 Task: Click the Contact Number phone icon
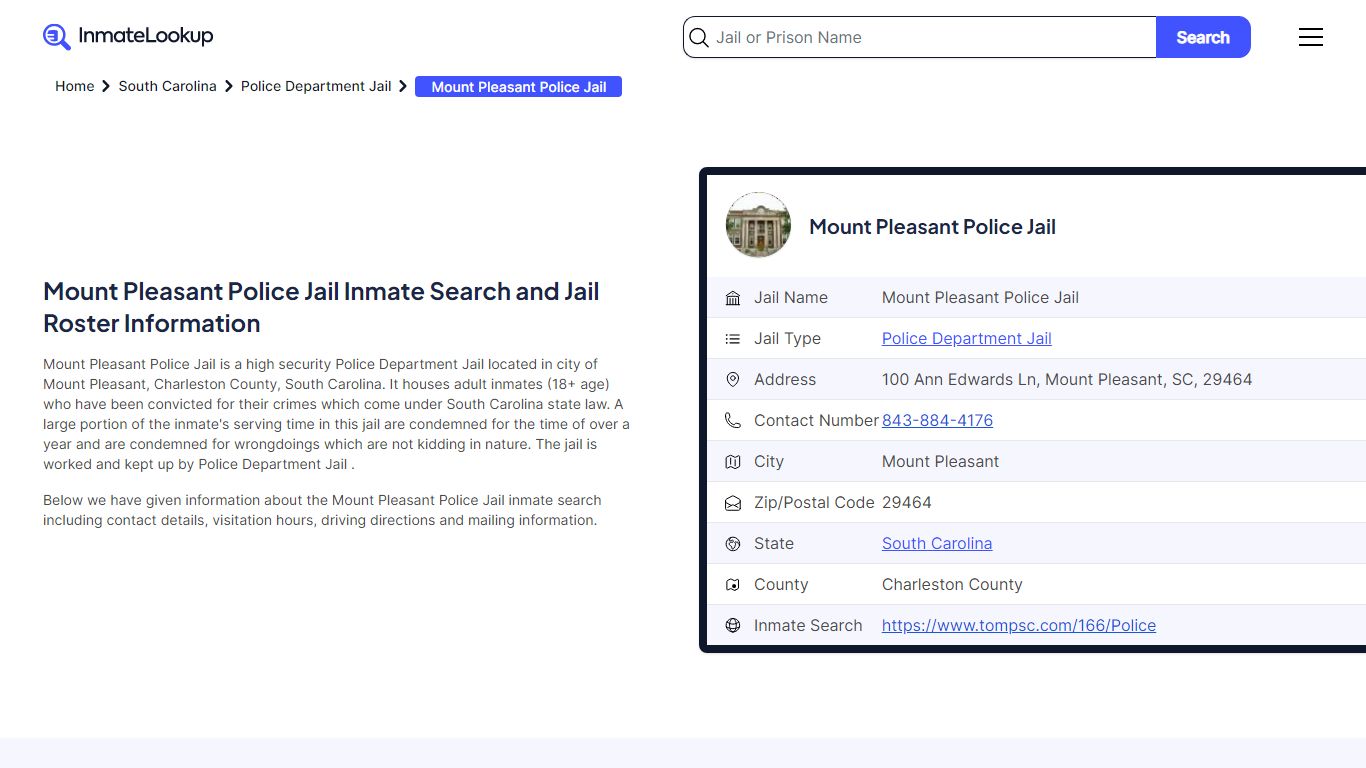(x=733, y=421)
